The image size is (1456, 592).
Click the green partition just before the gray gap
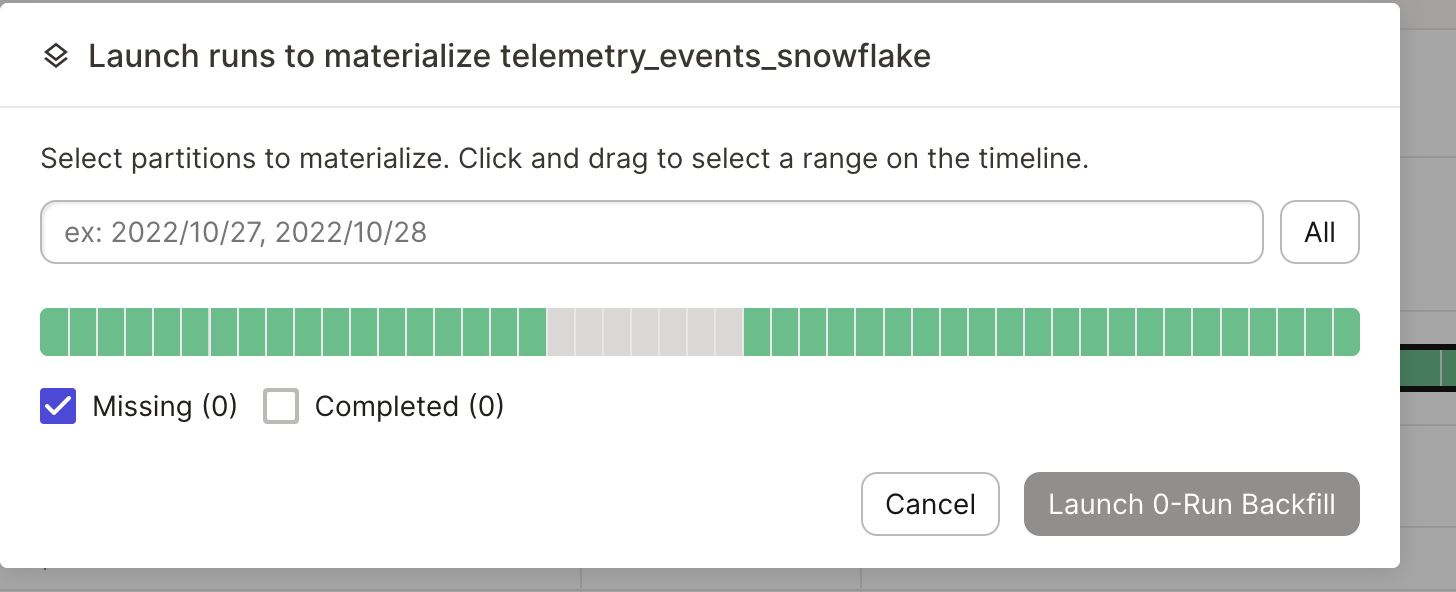pyautogui.click(x=532, y=331)
